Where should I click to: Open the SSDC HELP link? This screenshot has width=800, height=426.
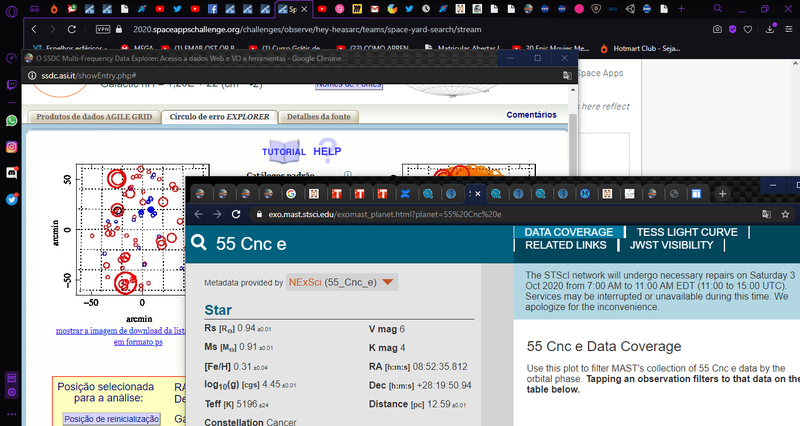coord(327,151)
